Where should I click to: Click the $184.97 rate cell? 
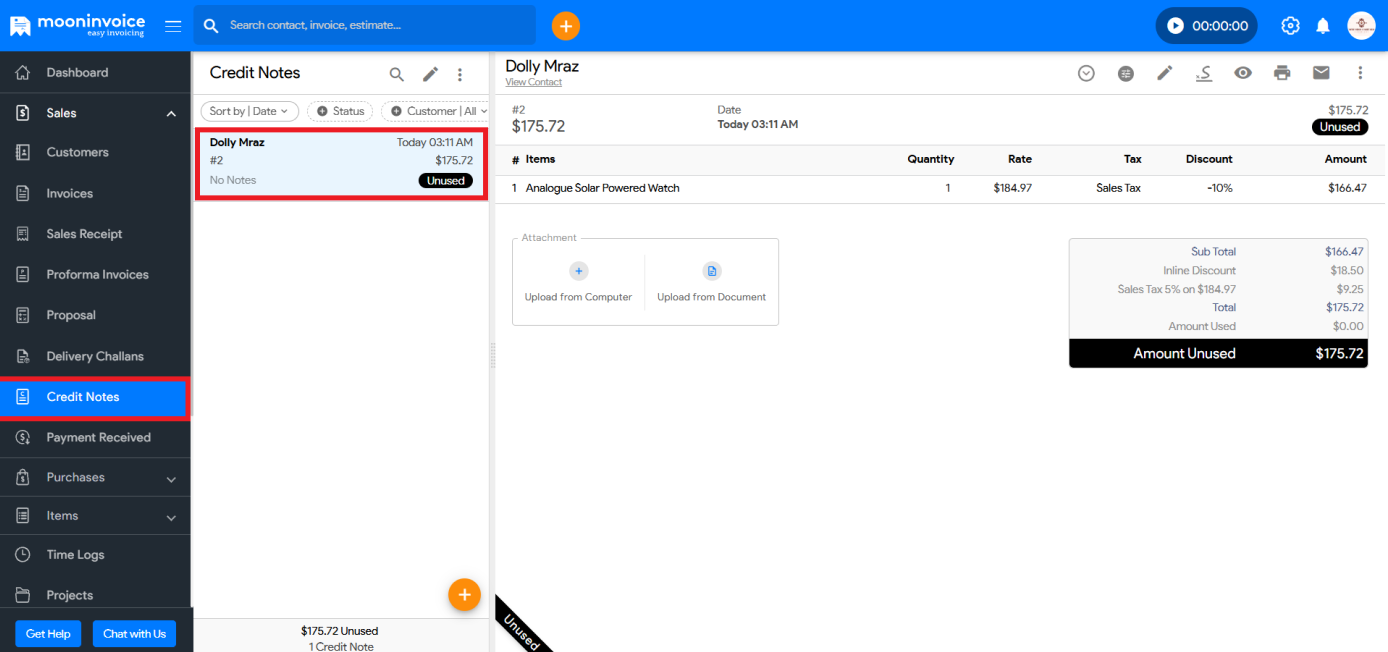click(1012, 188)
